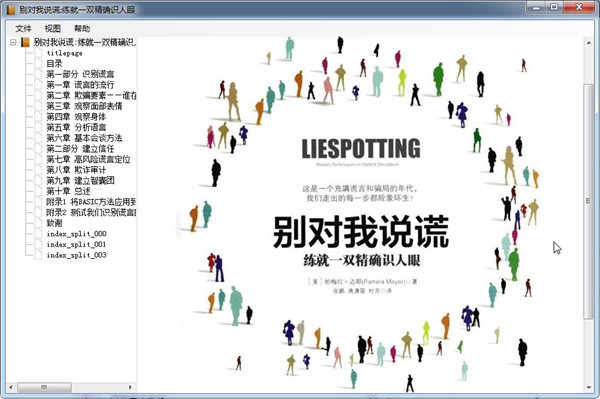Click the content pane's scroll down arrow
This screenshot has width=600, height=399.
[x=589, y=387]
